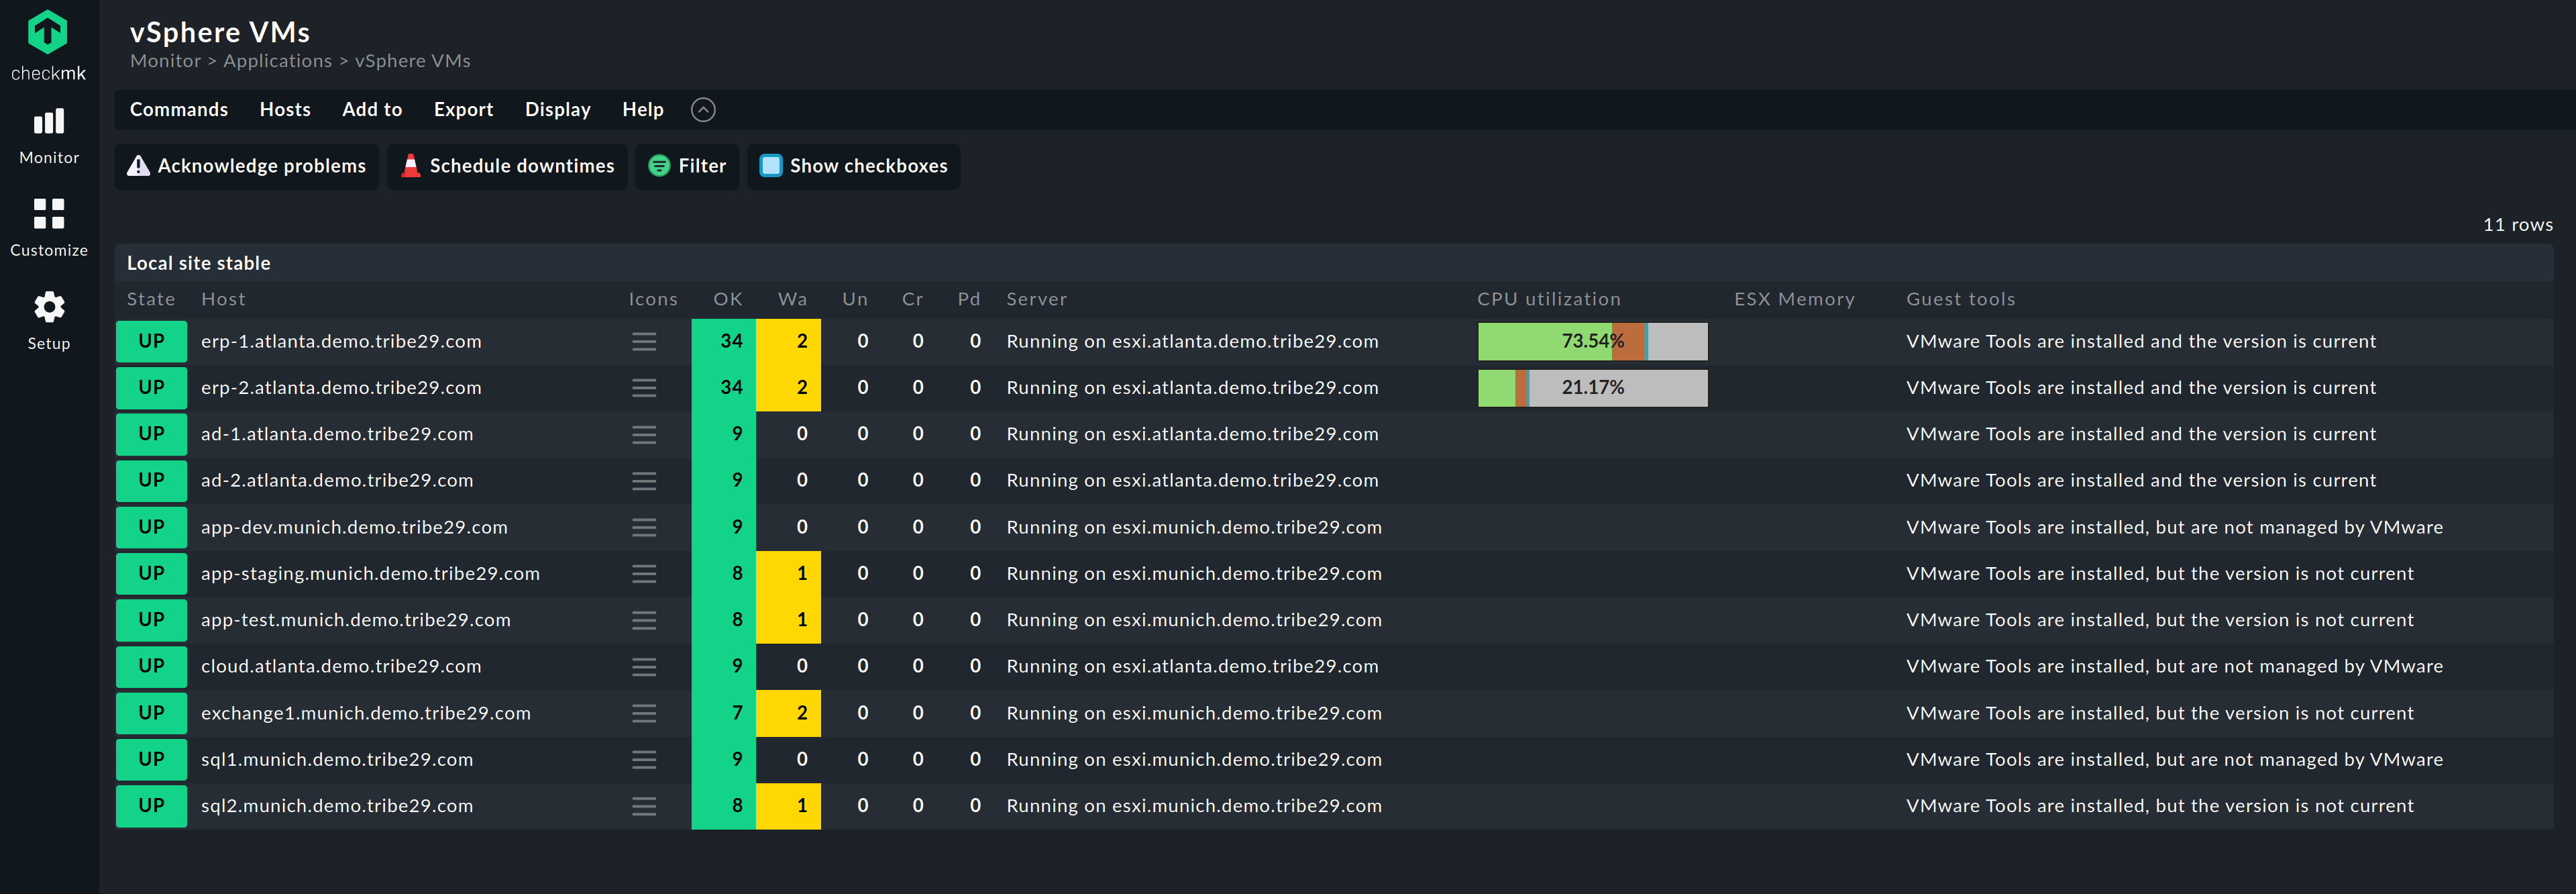Open action menu icon for cloud.atlanta host
Screen dimensions: 2576x894
point(644,667)
